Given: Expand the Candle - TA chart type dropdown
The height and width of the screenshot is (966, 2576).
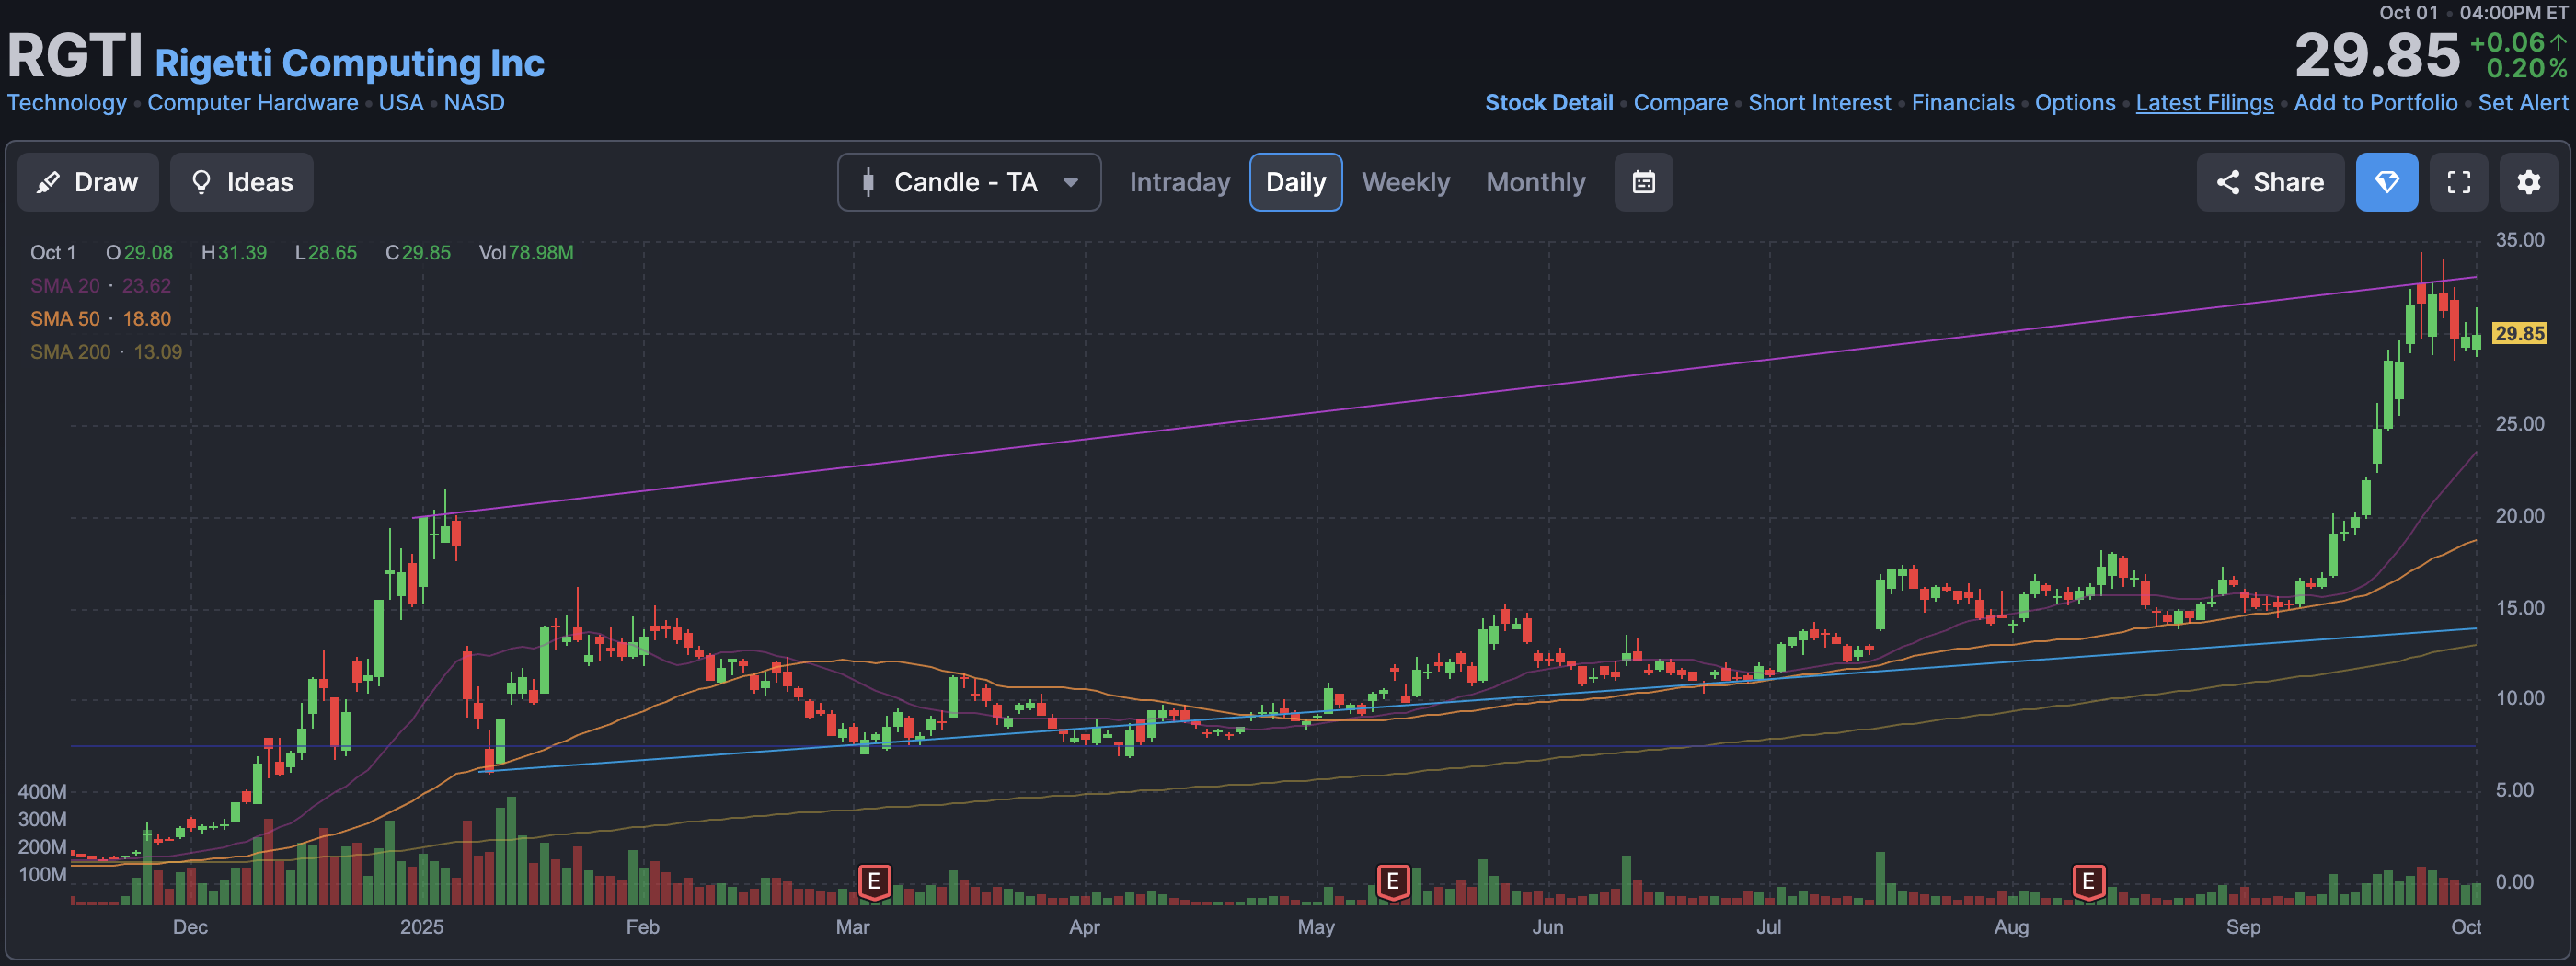Looking at the screenshot, I should click(x=969, y=182).
